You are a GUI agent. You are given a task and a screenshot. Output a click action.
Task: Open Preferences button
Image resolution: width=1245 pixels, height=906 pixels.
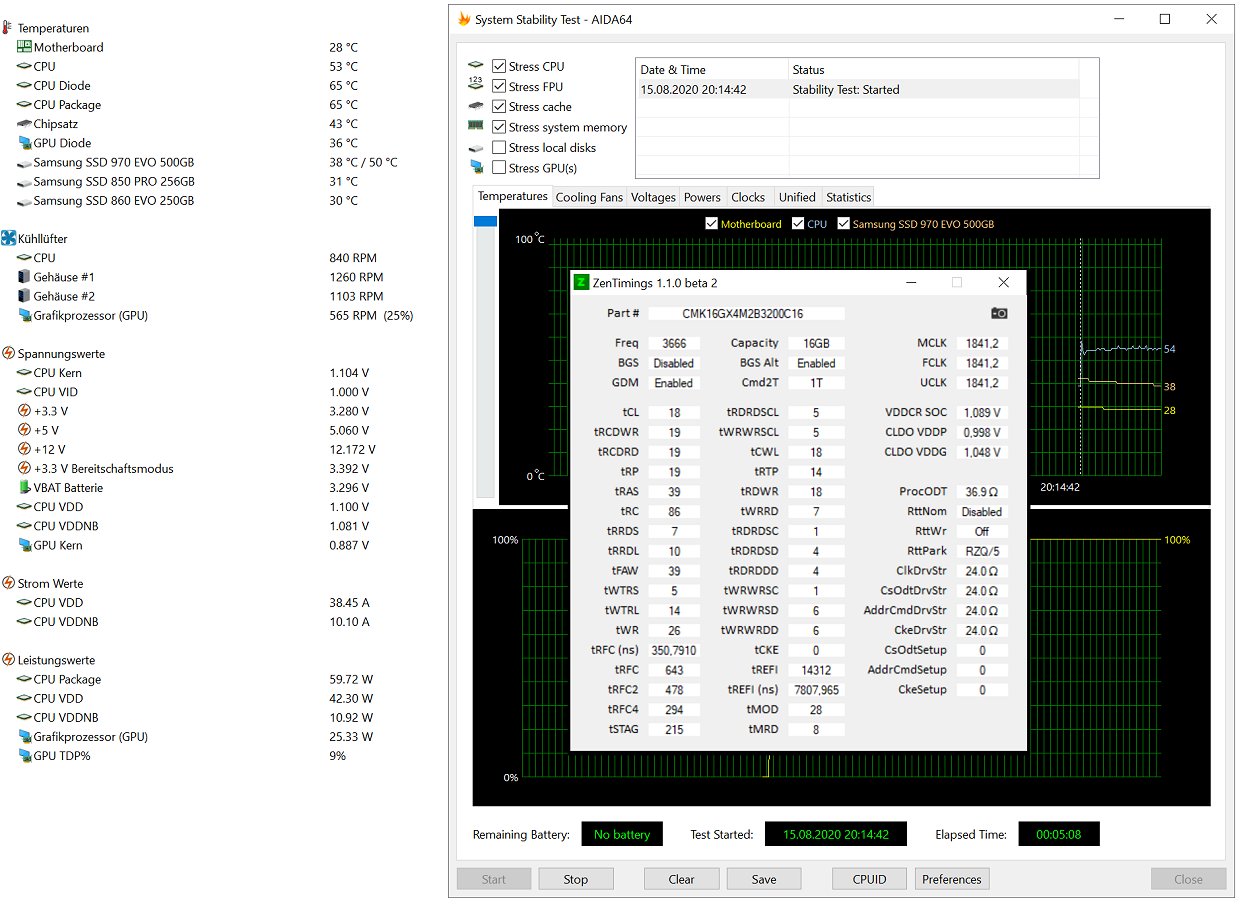[952, 879]
